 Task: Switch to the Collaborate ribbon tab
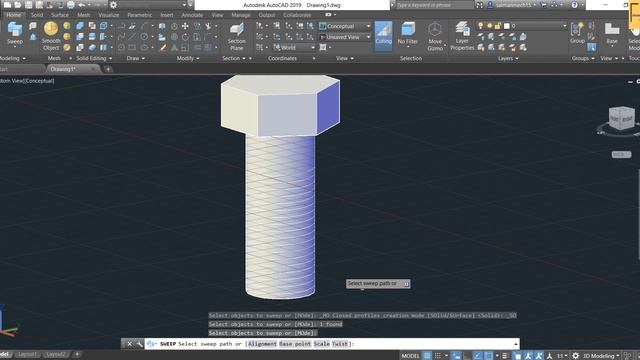tap(297, 15)
